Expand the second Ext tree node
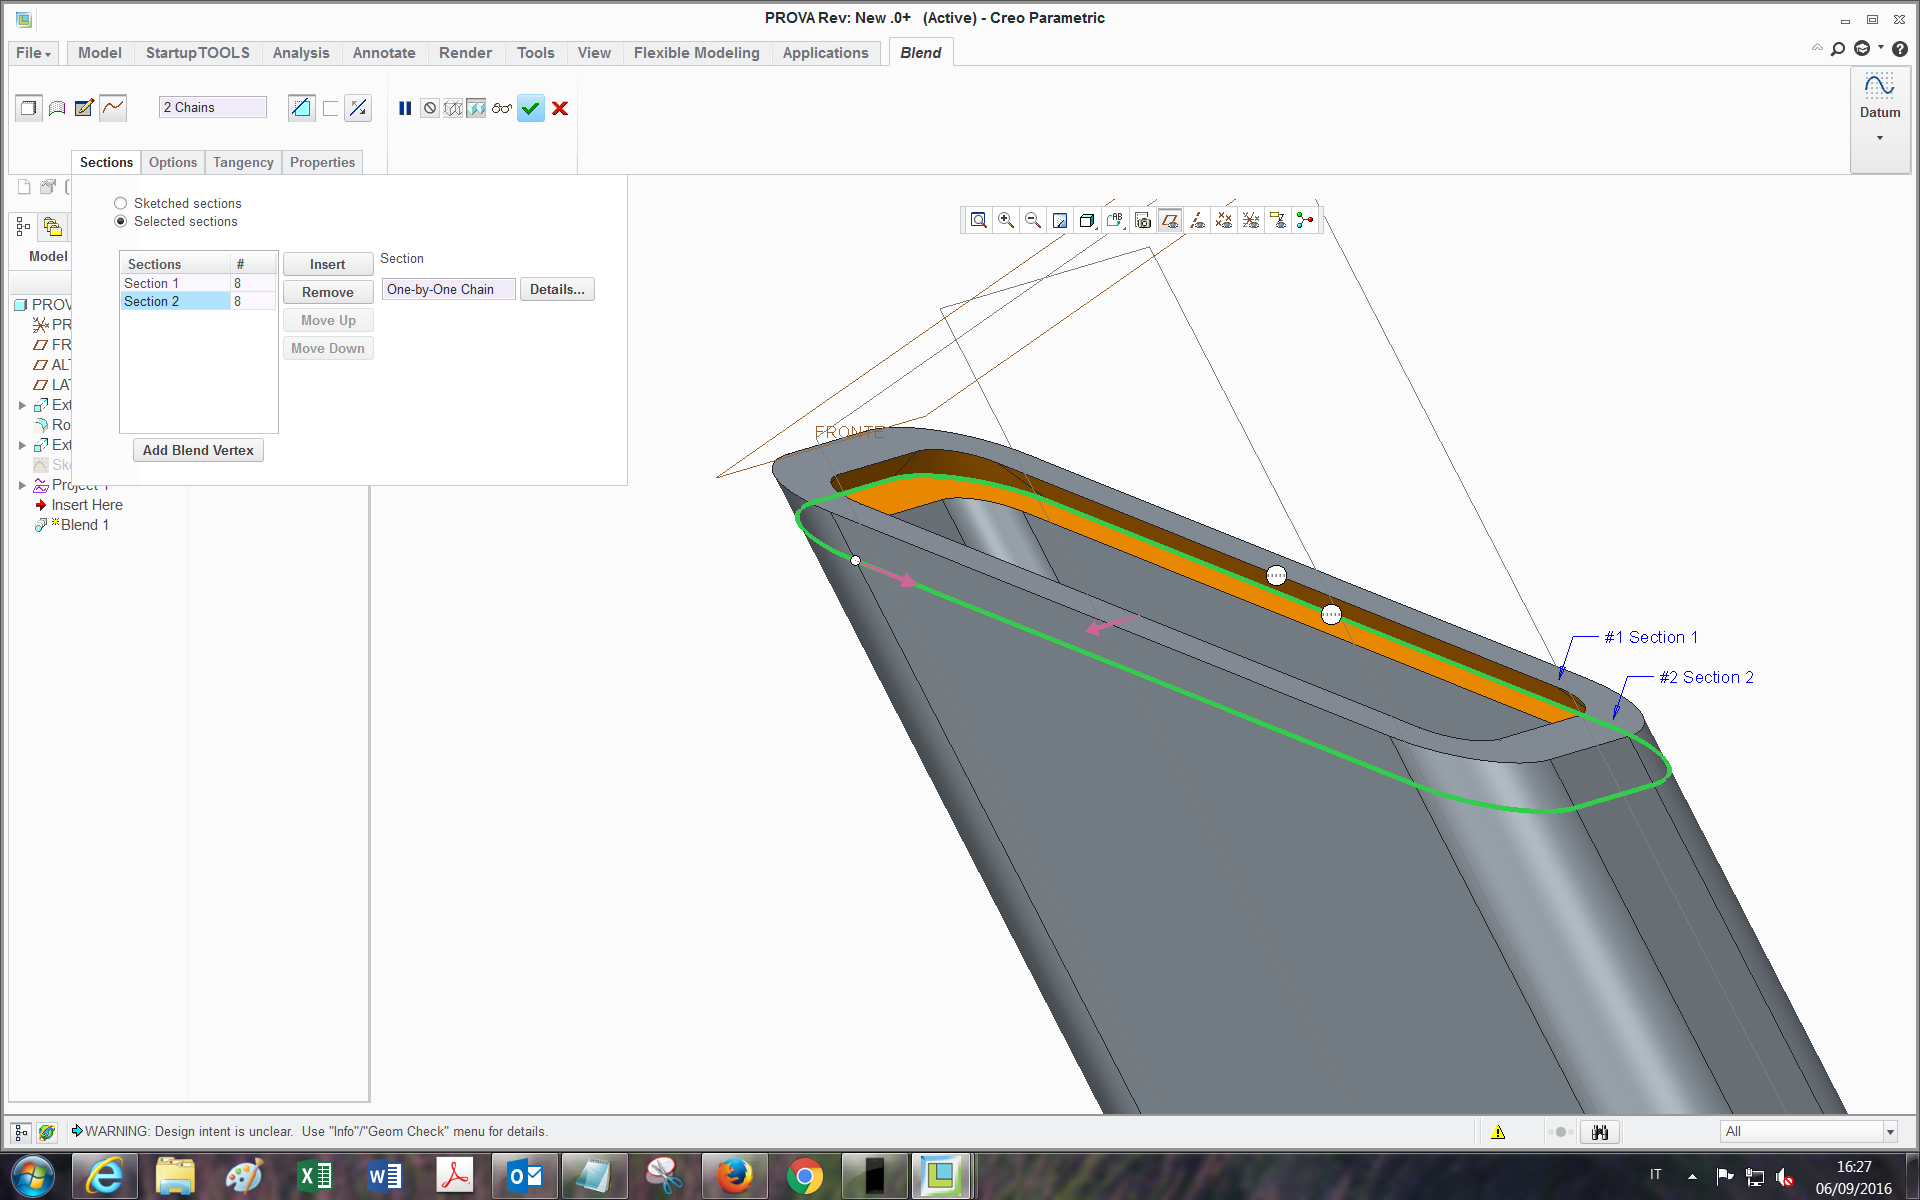The width and height of the screenshot is (1920, 1200). coord(22,445)
